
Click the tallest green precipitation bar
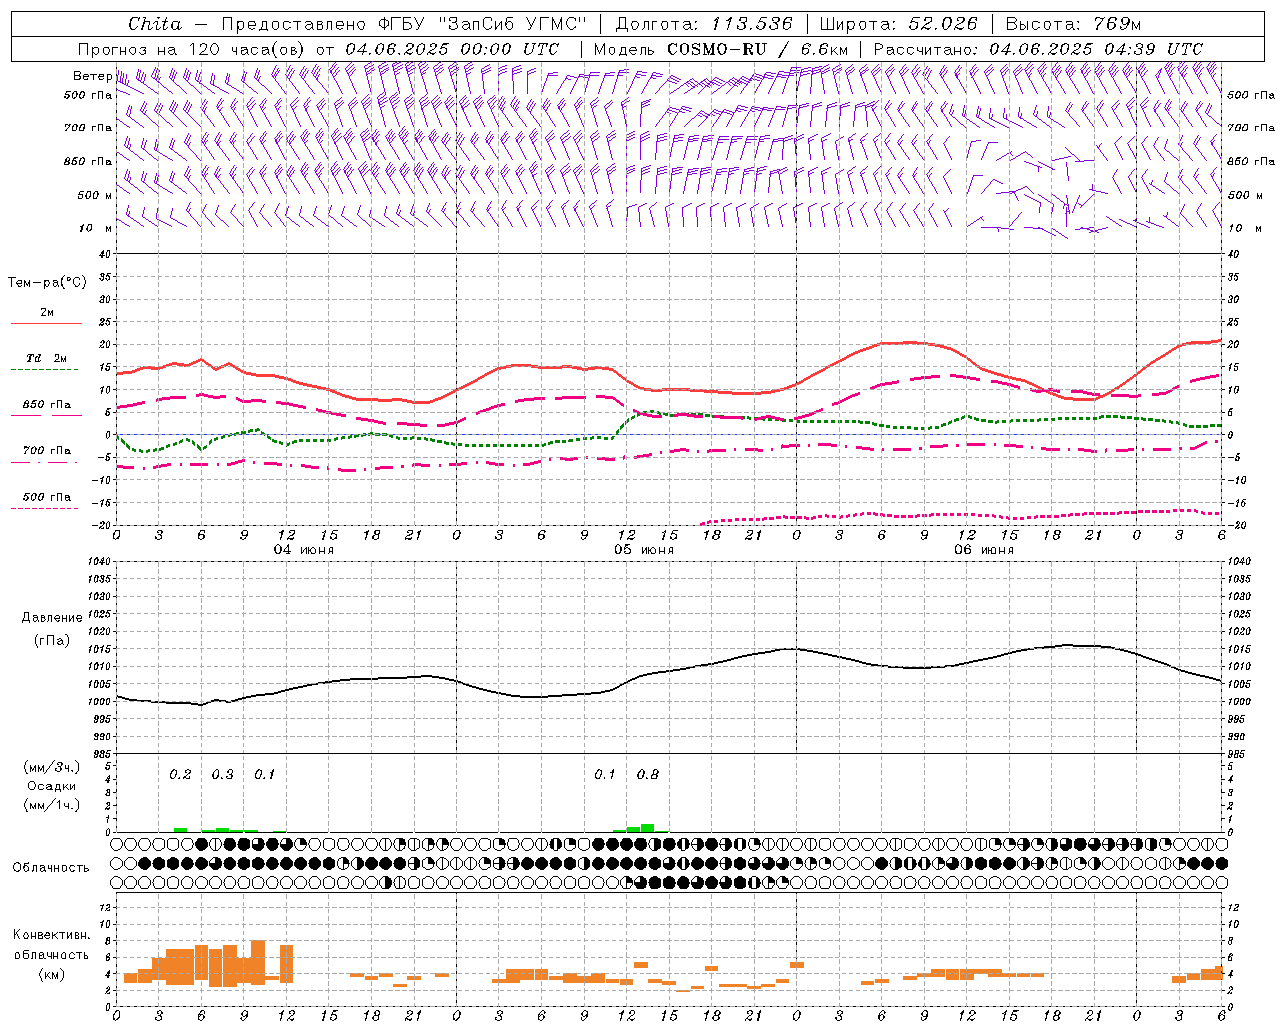point(648,828)
